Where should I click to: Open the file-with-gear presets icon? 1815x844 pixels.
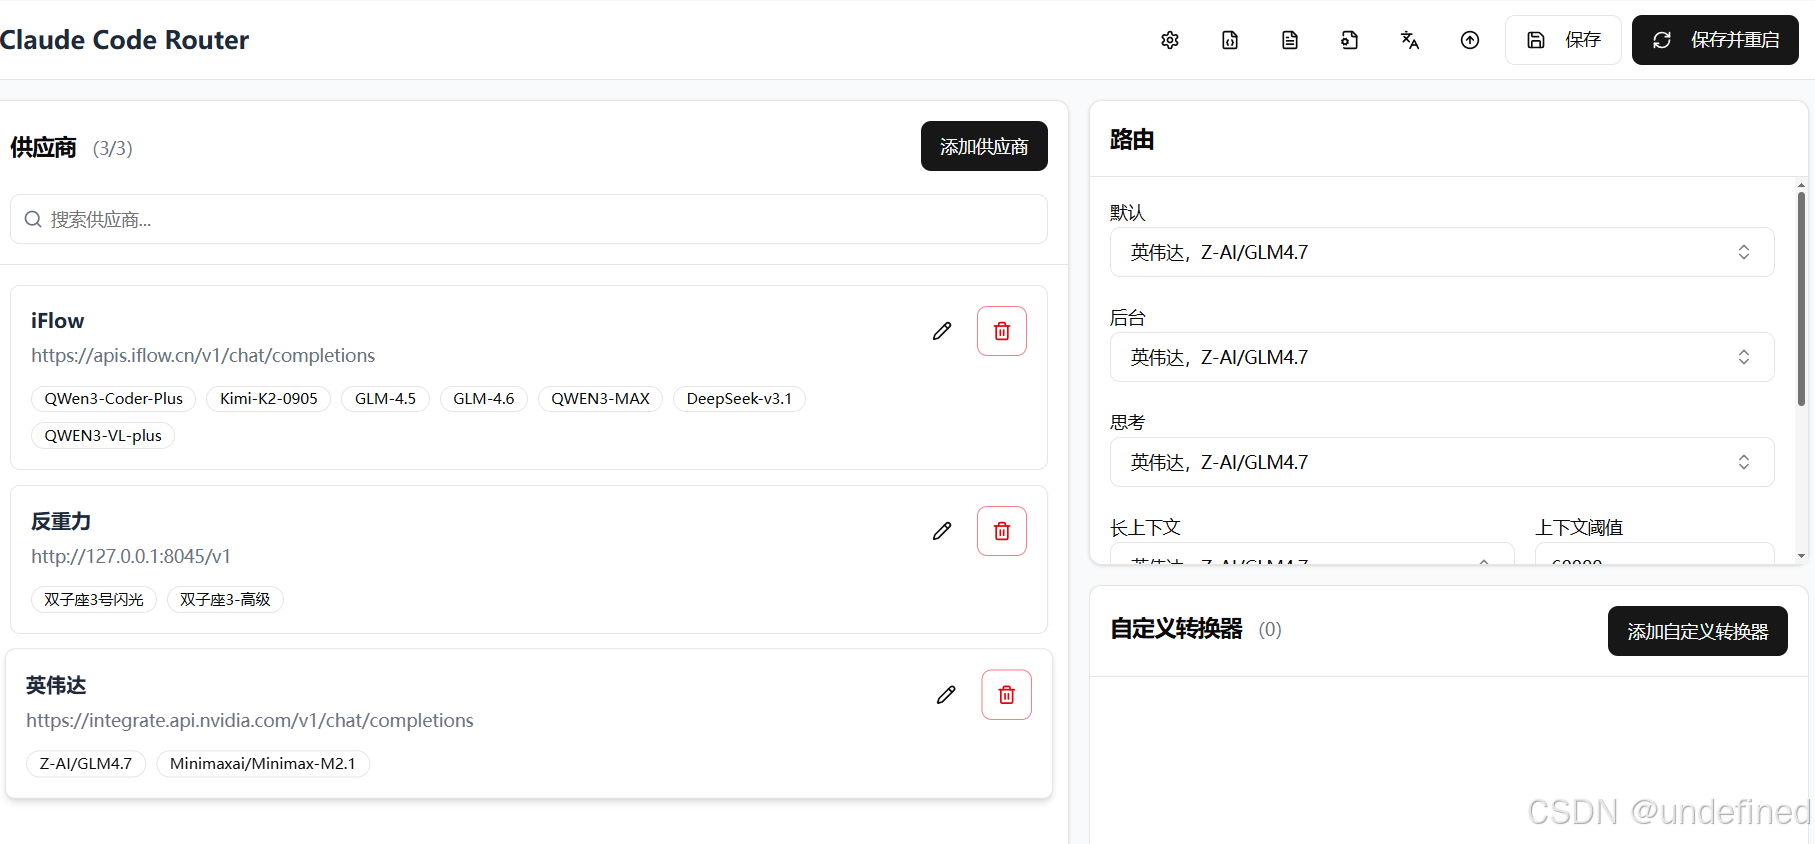click(x=1350, y=40)
